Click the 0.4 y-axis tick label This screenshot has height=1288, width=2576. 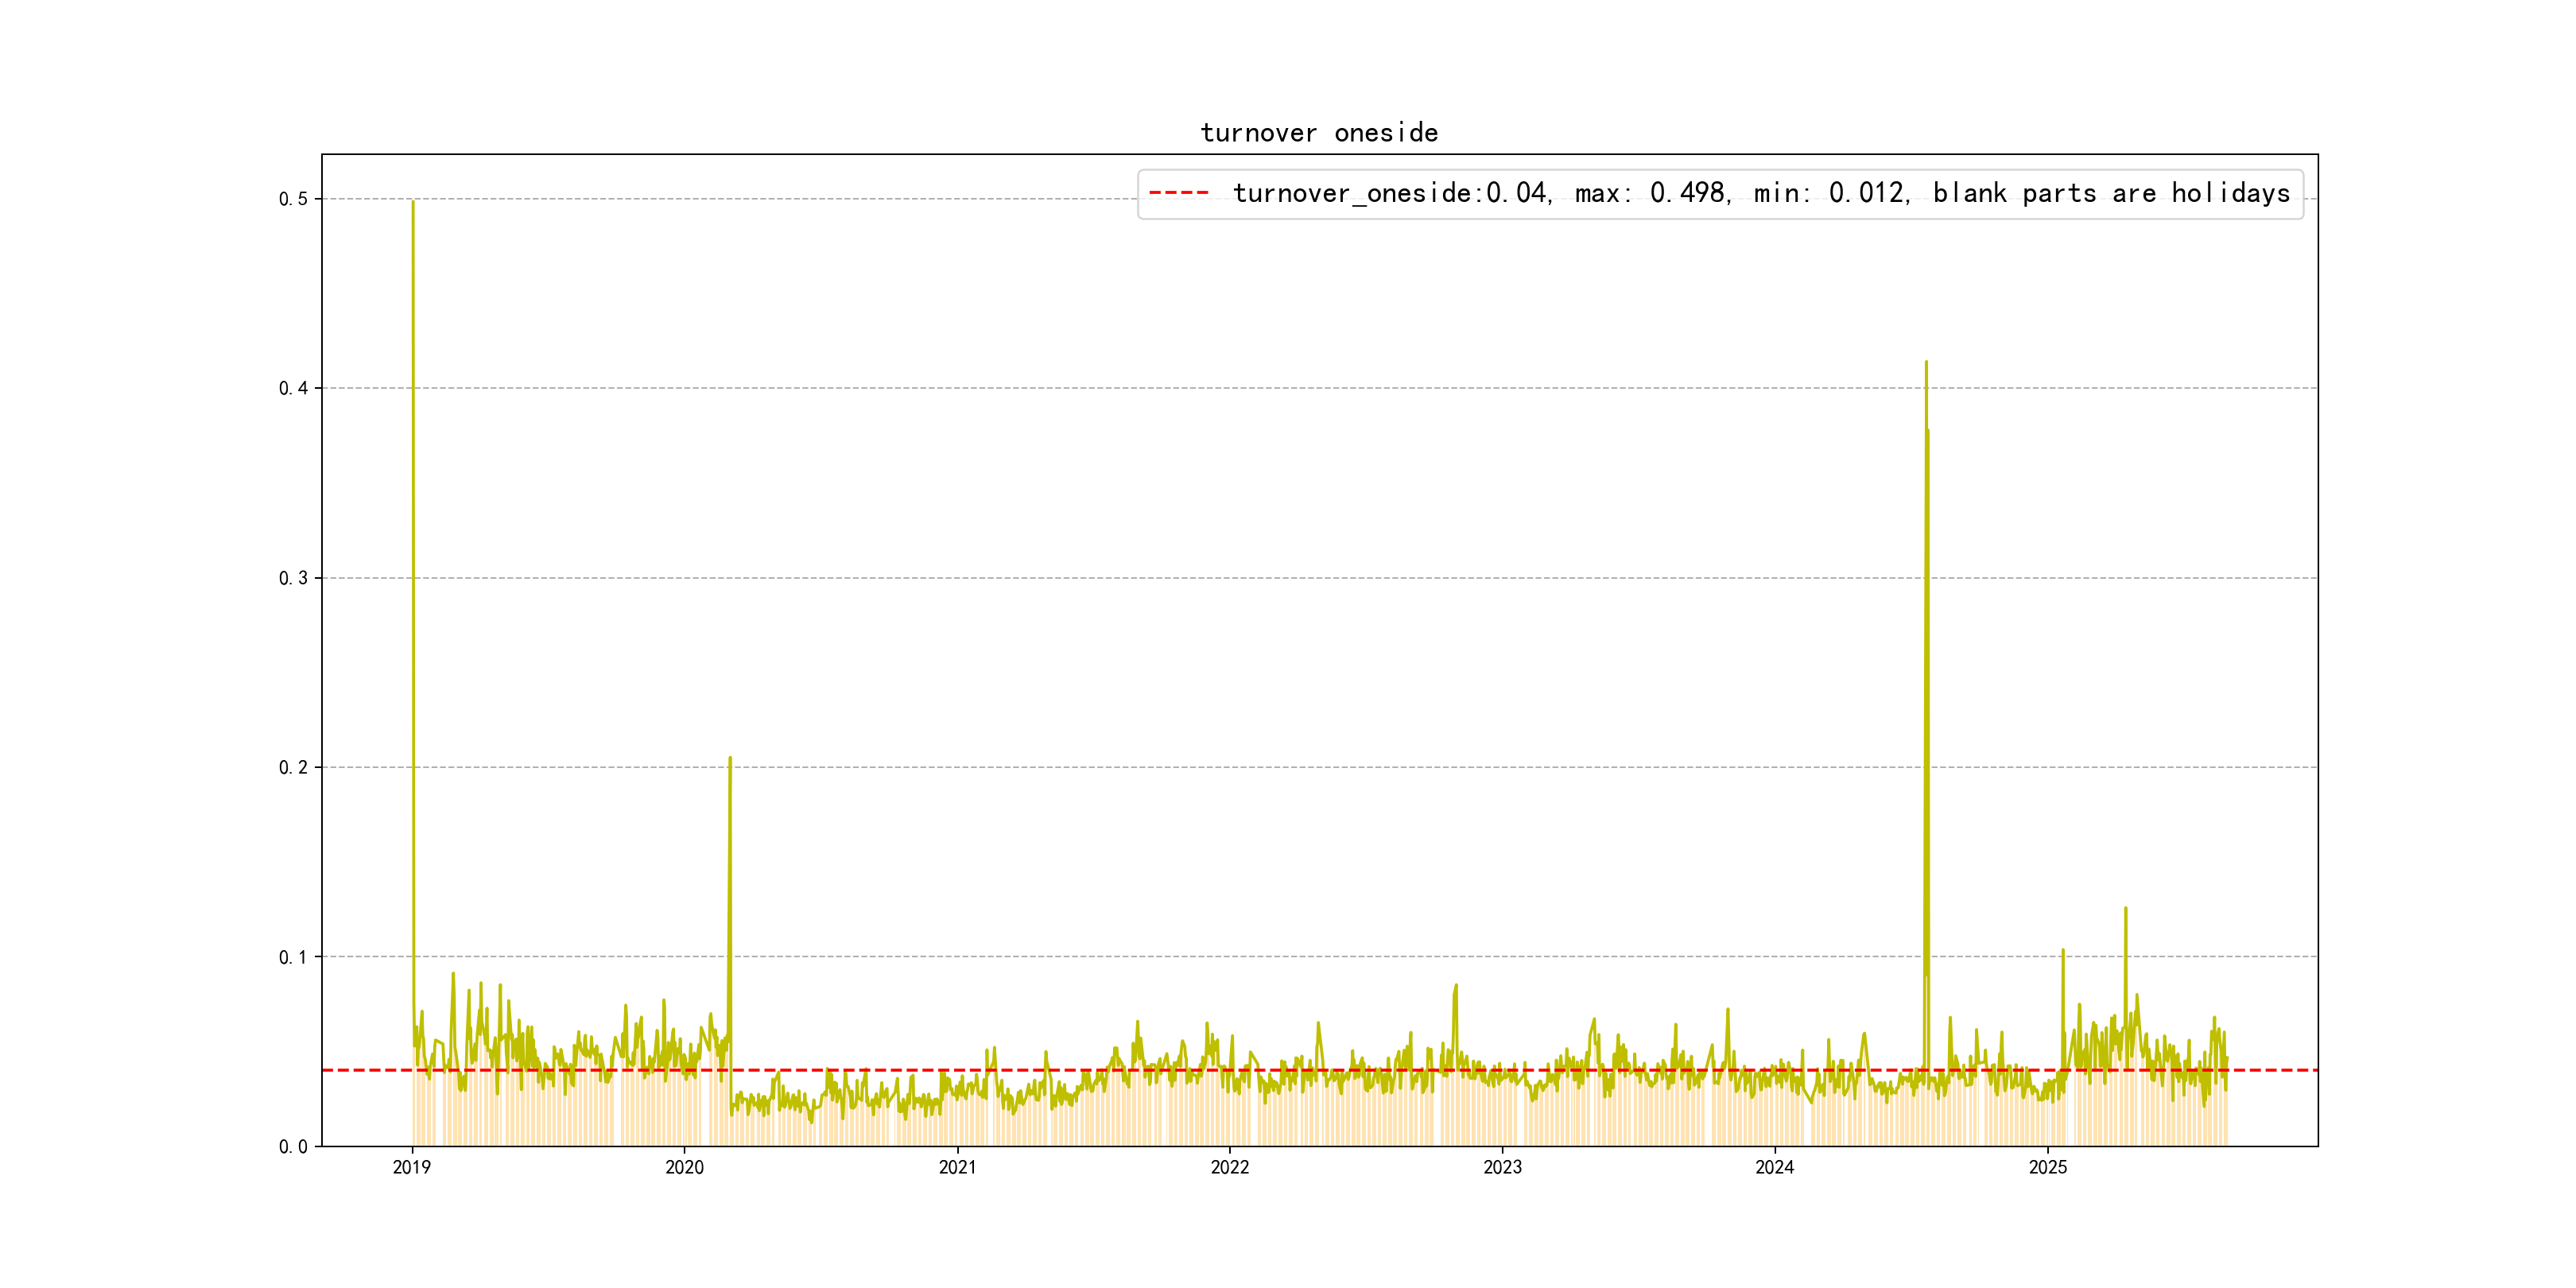[293, 388]
